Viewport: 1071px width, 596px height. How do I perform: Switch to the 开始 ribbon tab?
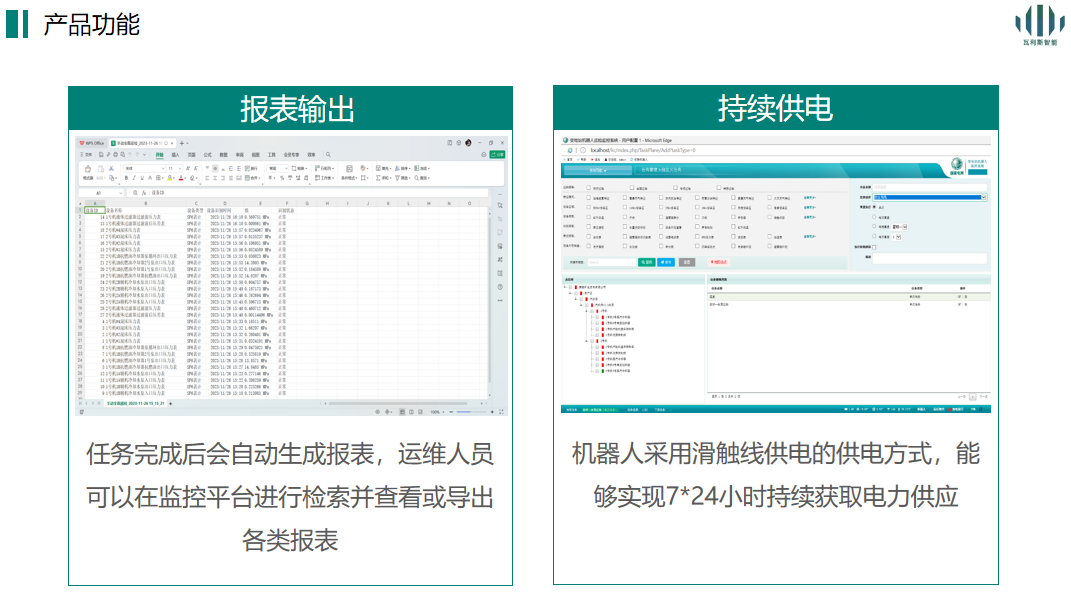click(x=159, y=155)
